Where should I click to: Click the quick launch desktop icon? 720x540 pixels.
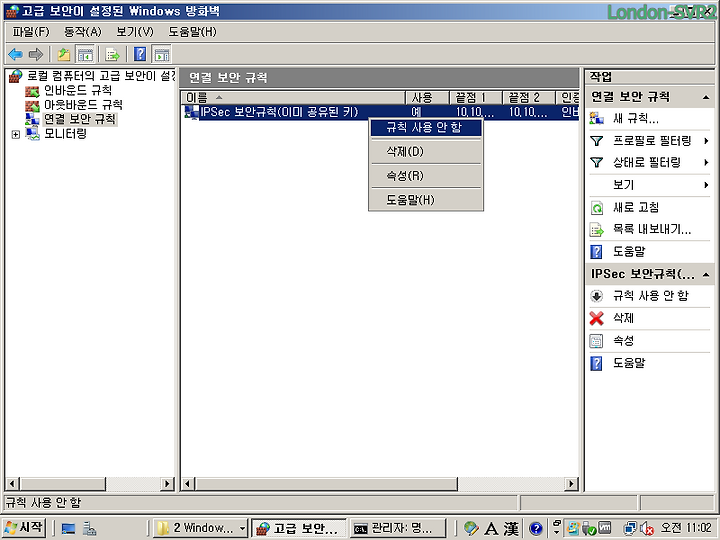pos(68,529)
